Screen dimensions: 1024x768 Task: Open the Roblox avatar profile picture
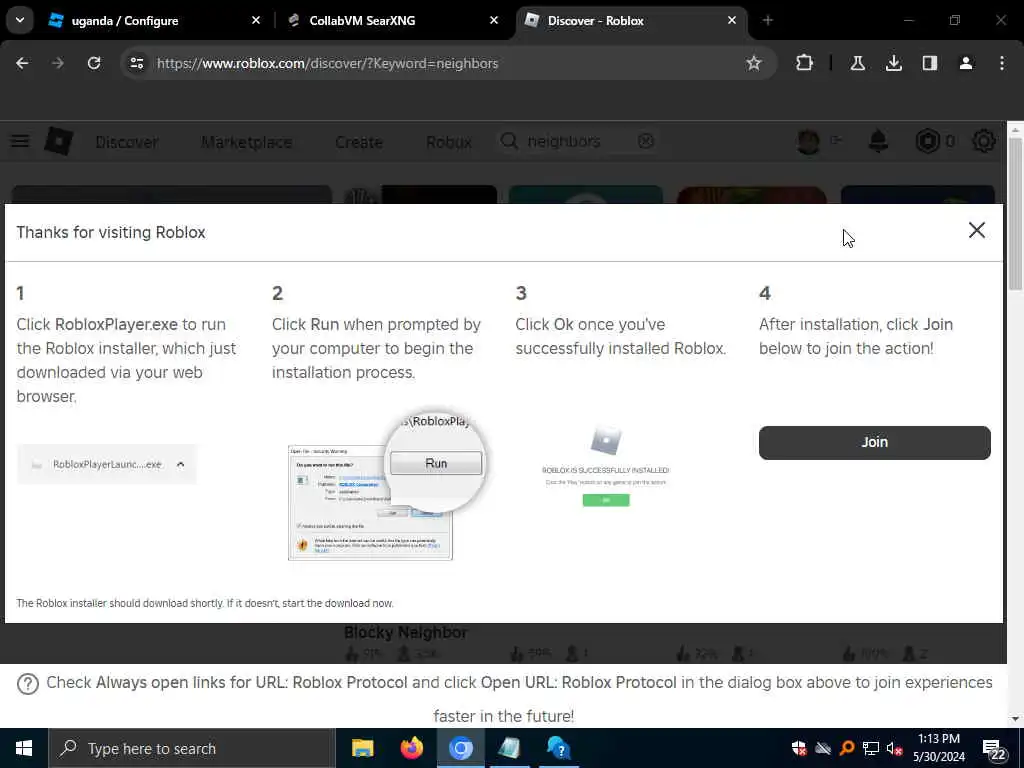tap(808, 141)
